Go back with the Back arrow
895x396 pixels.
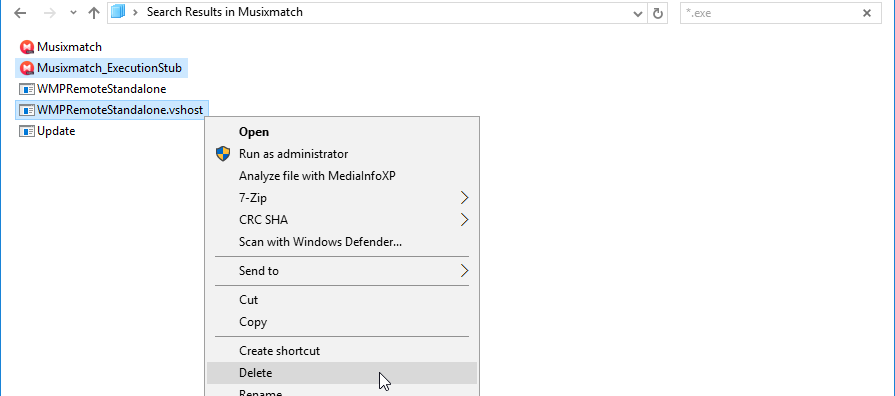(x=20, y=13)
